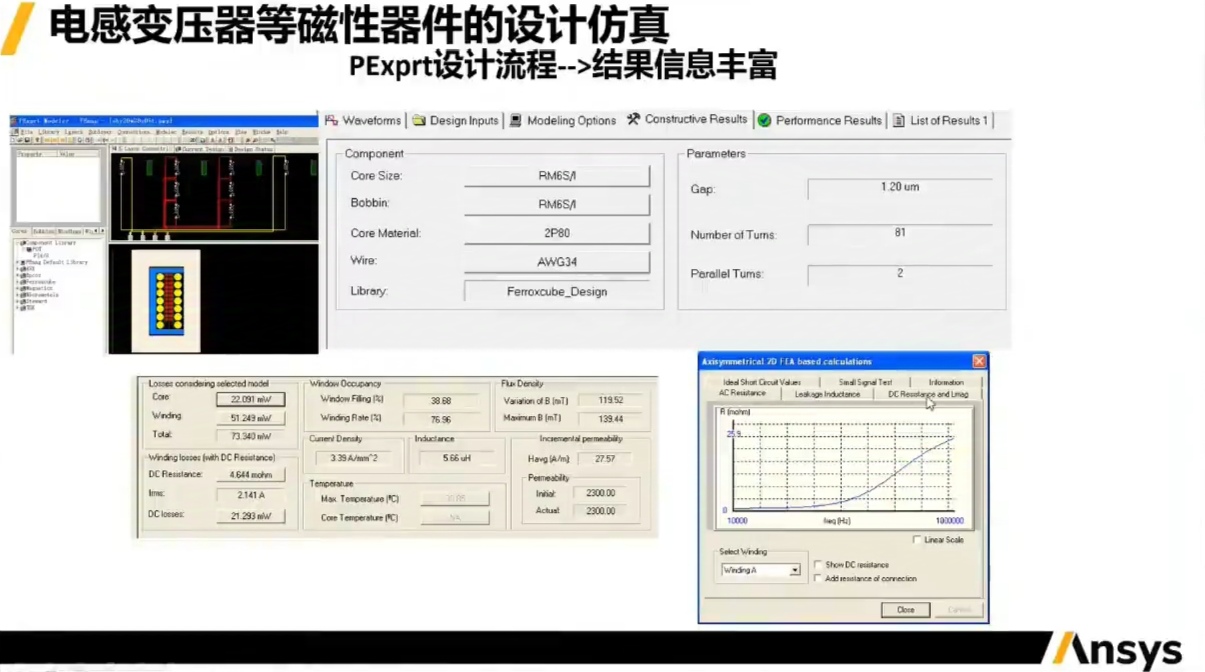Select the Bobbins tab in library pane
The image size is (1205, 672).
coord(44,231)
